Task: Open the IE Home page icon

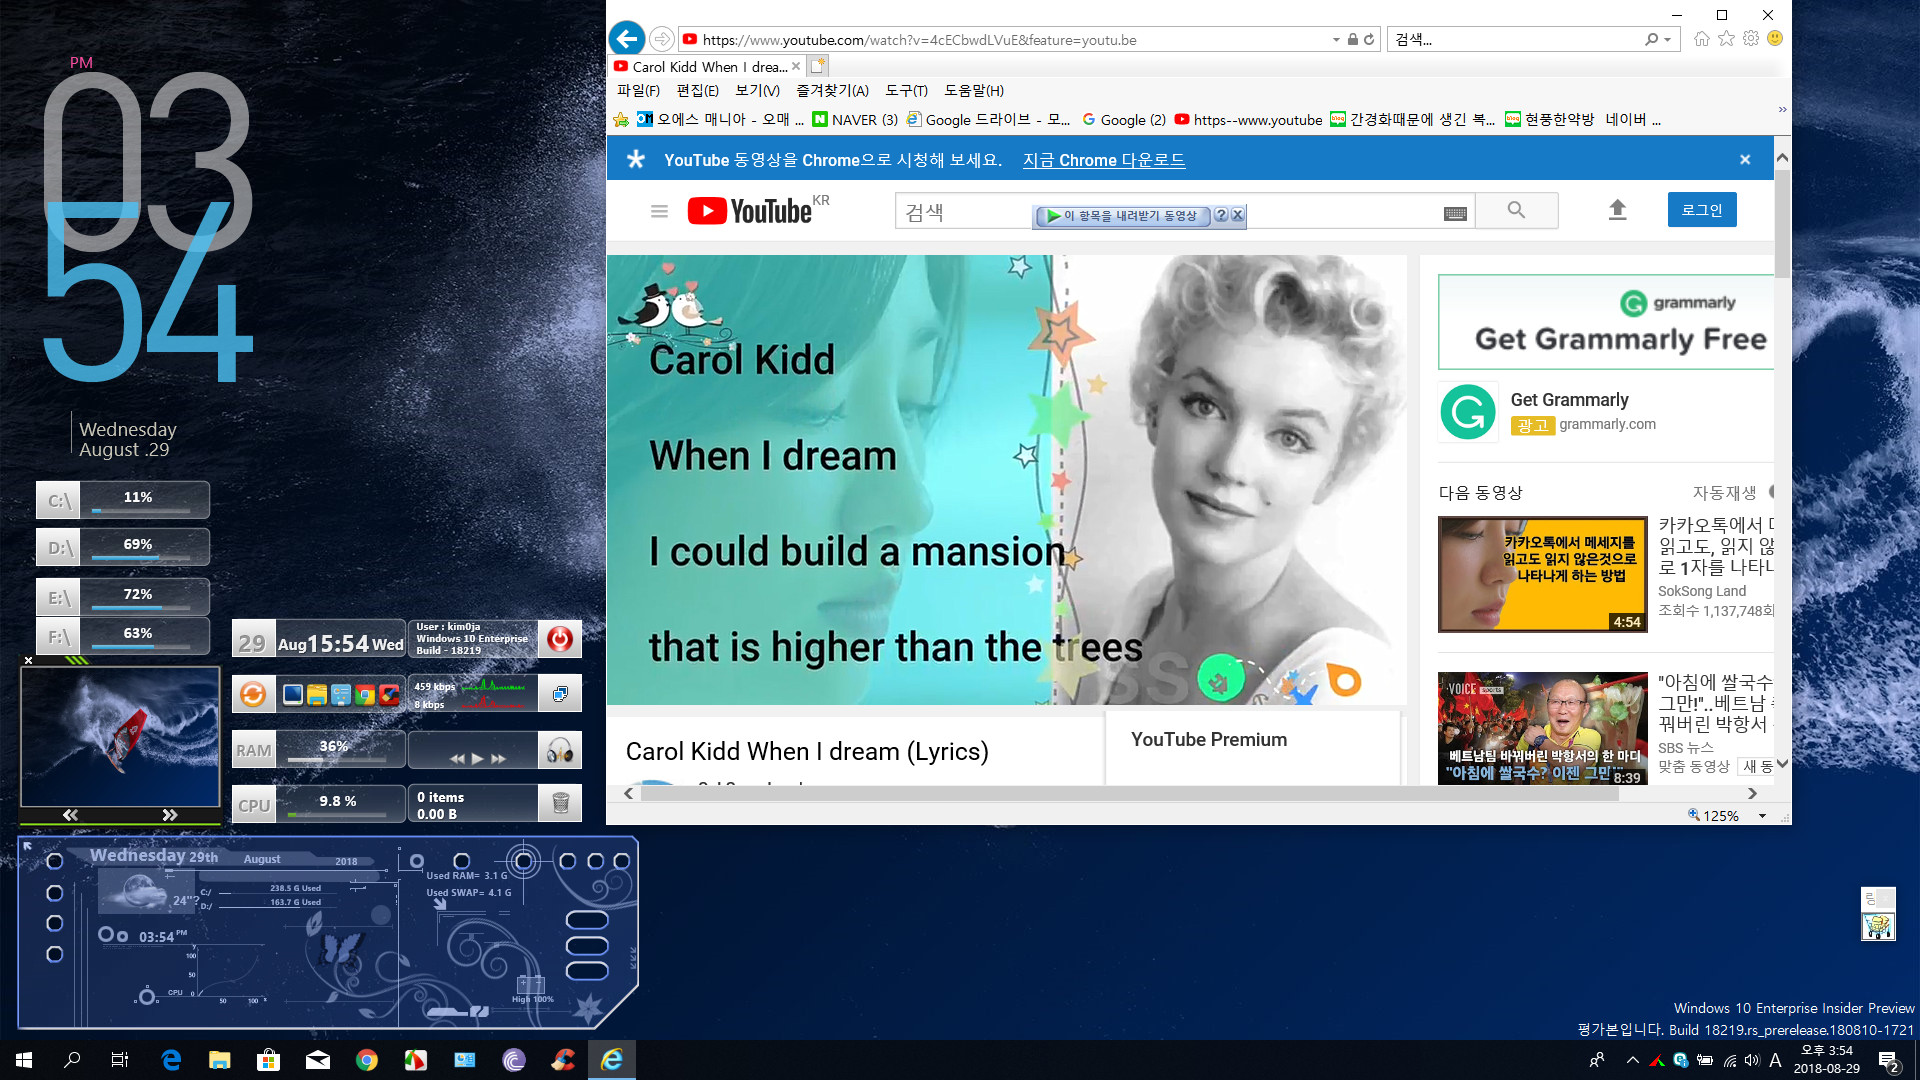Action: click(1702, 39)
